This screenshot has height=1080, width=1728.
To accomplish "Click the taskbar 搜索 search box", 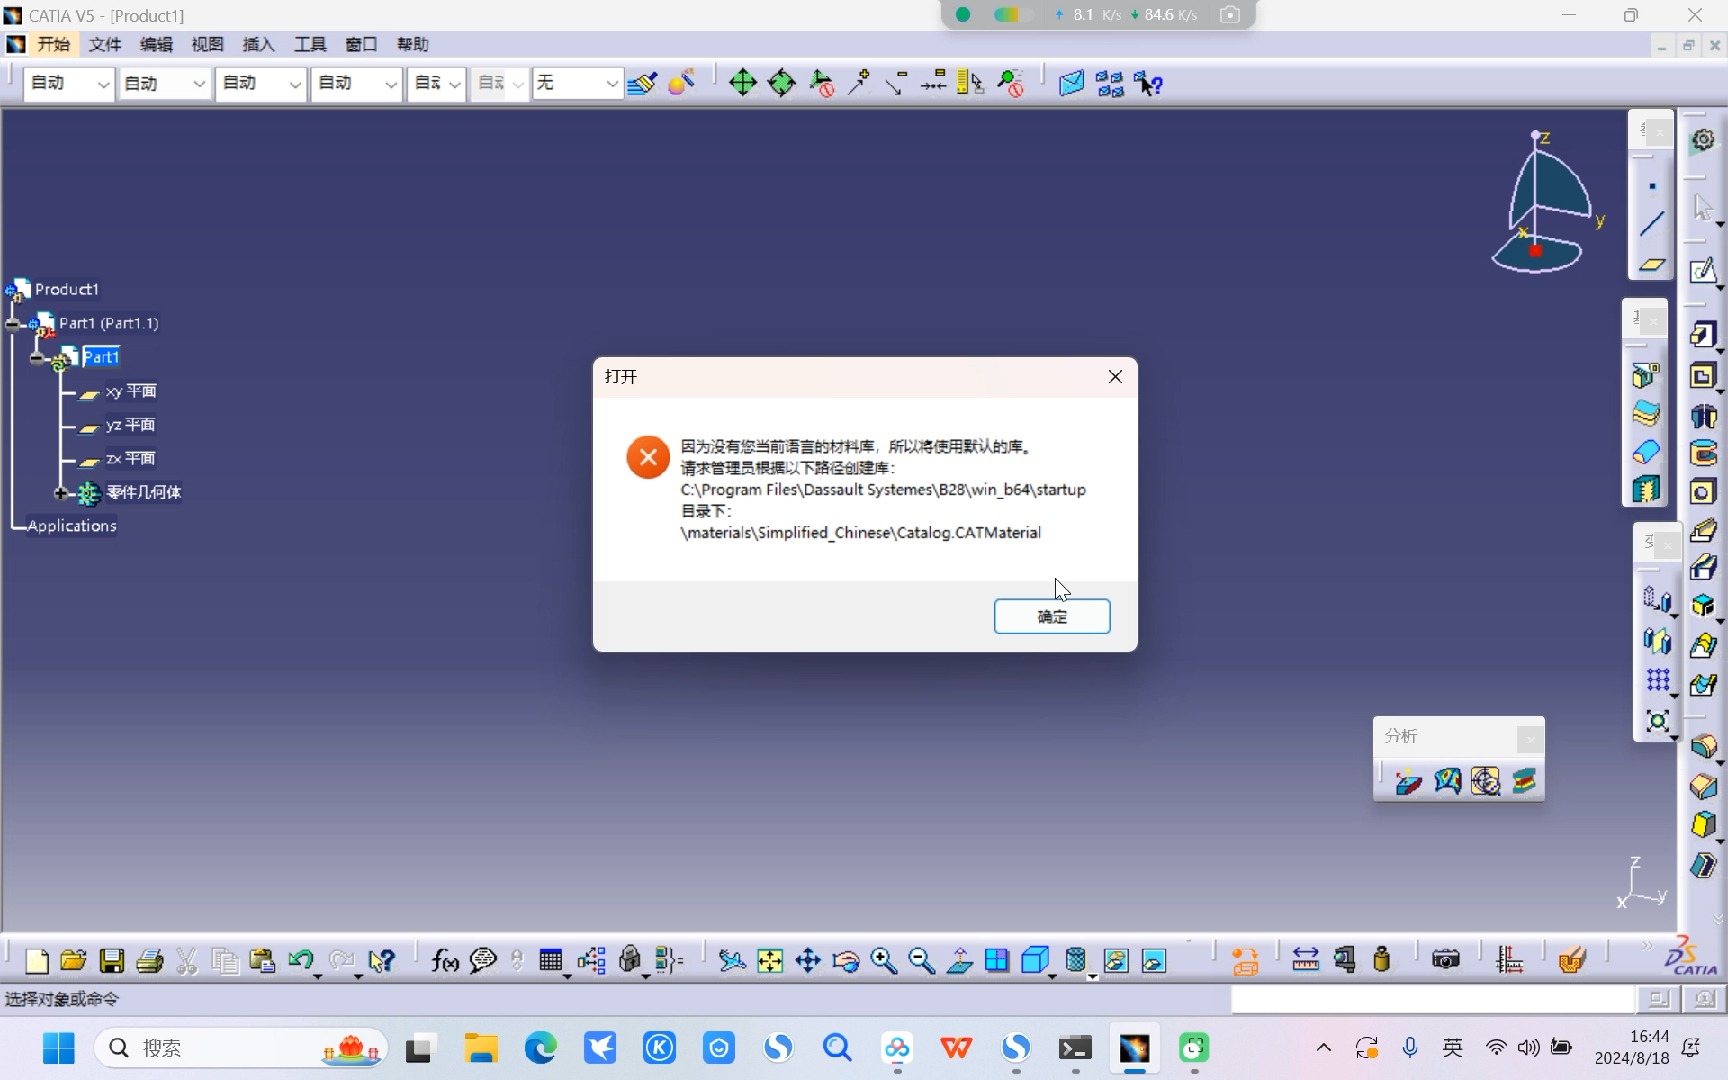I will pyautogui.click(x=240, y=1048).
